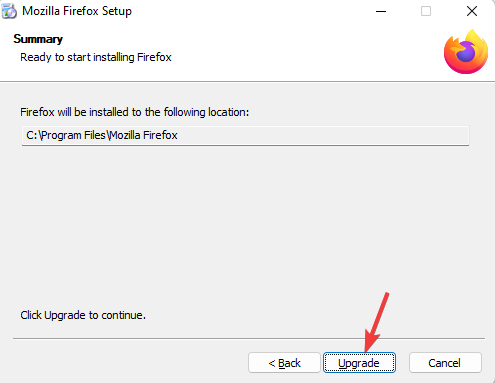Image resolution: width=495 pixels, height=383 pixels.
Task: Minimize the Mozilla Firefox Setup window
Action: pos(381,11)
